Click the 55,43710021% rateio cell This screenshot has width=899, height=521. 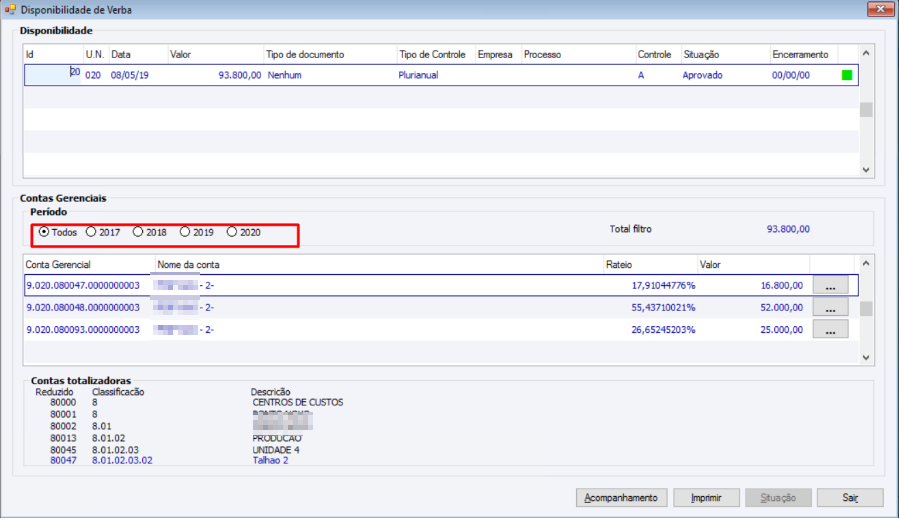(x=663, y=308)
